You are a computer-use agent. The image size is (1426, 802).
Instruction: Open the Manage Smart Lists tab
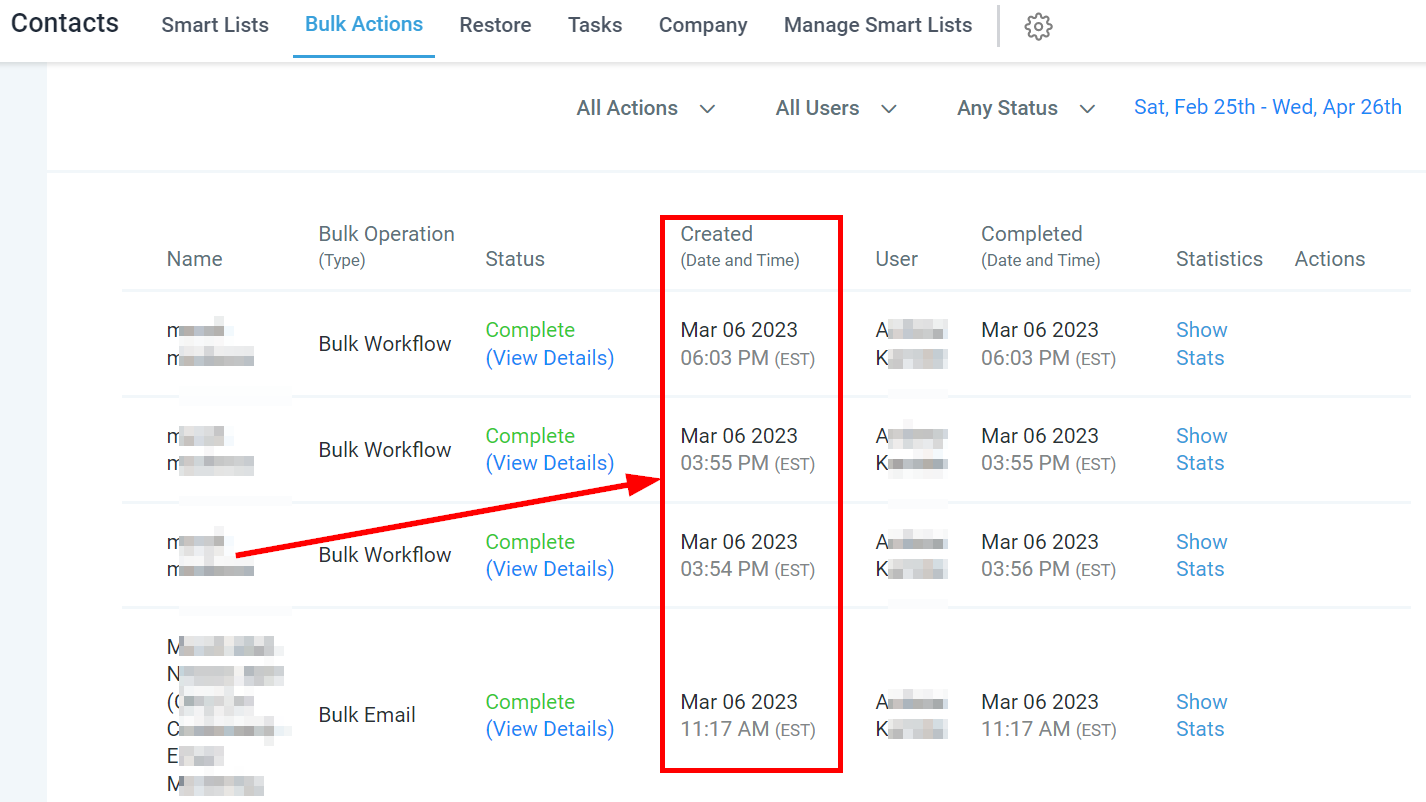878,25
